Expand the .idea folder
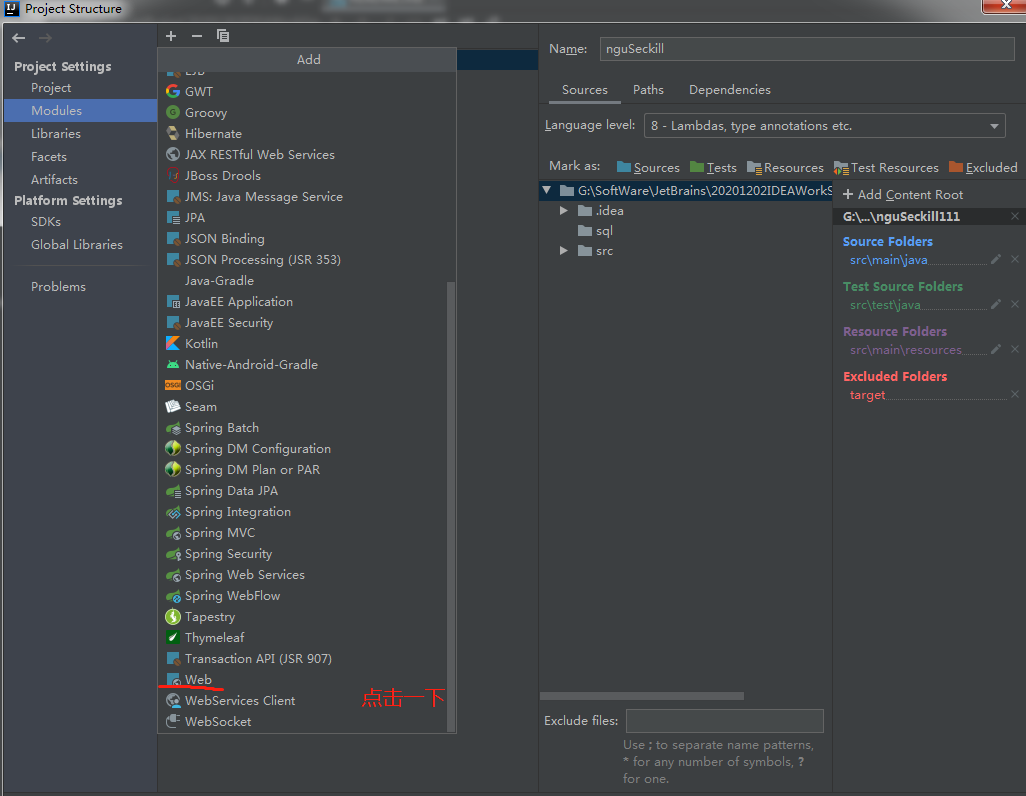Viewport: 1026px width, 796px height. click(x=563, y=211)
